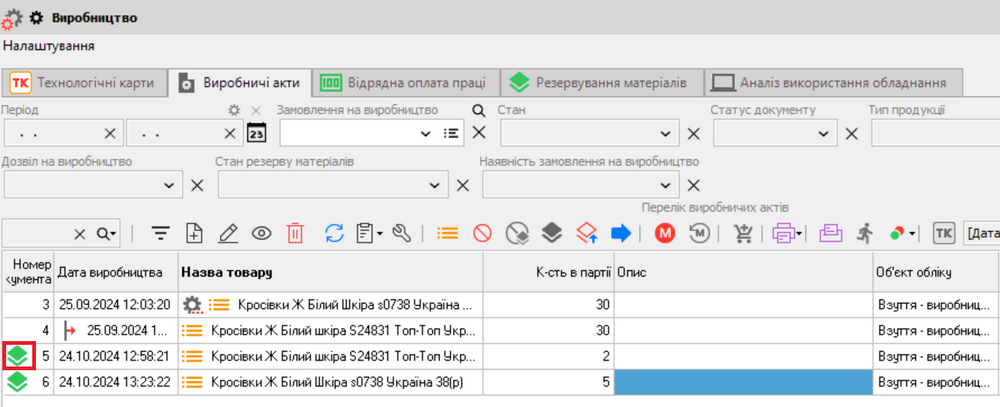Screen dimensions: 1000x407
Task: Select the row dated 24.10.2024 13:23:22
Action: [x=500, y=382]
